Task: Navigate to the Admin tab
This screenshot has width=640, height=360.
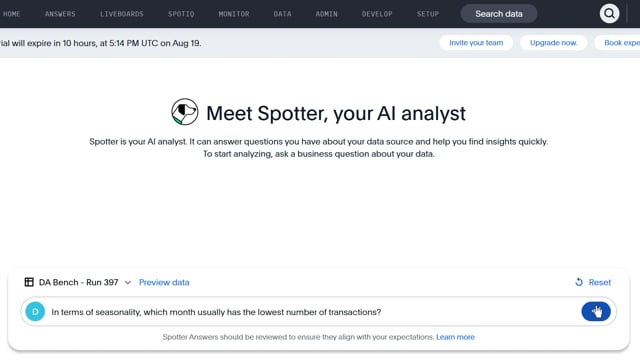Action: (x=327, y=14)
